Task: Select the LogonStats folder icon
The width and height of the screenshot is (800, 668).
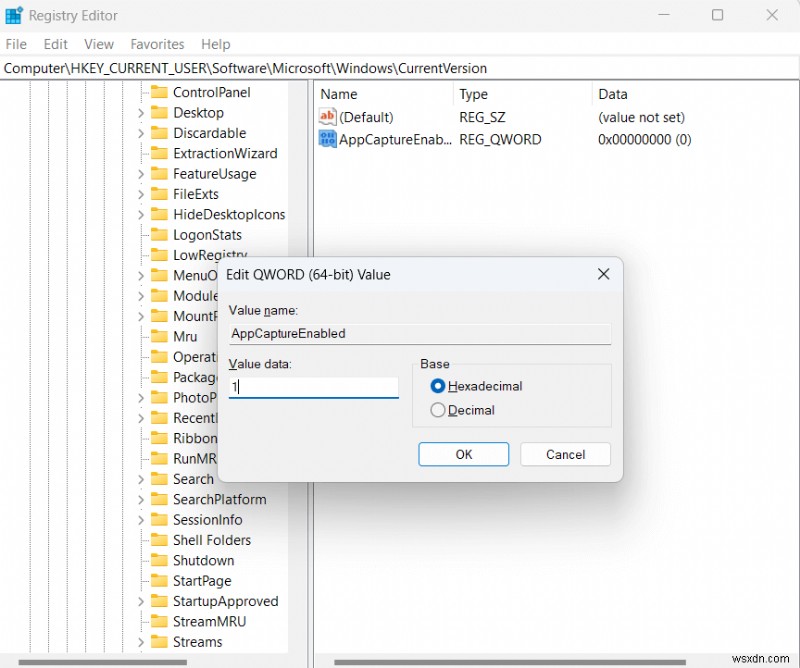Action: pyautogui.click(x=160, y=234)
